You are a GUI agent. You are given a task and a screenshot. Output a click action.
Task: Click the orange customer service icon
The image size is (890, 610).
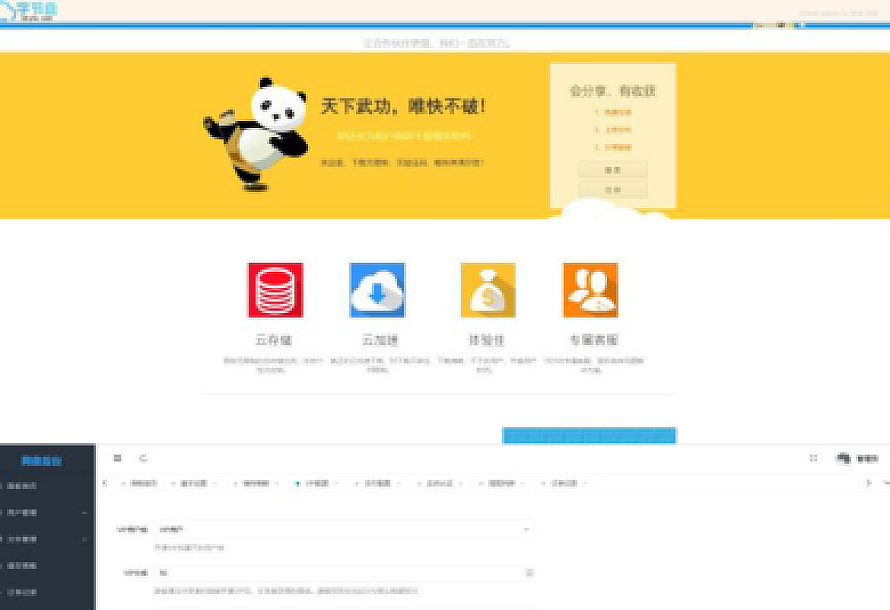(590, 290)
